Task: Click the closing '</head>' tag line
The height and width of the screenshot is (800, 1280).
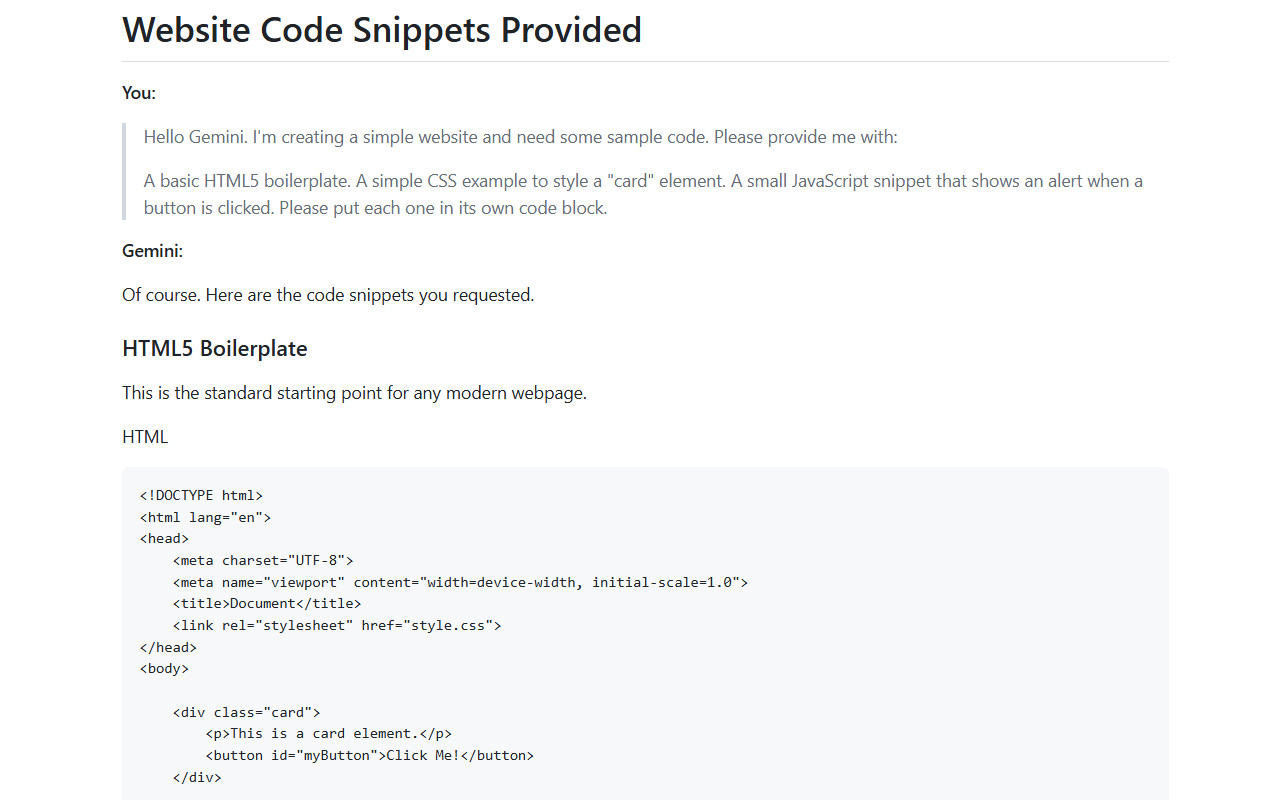Action: [168, 647]
